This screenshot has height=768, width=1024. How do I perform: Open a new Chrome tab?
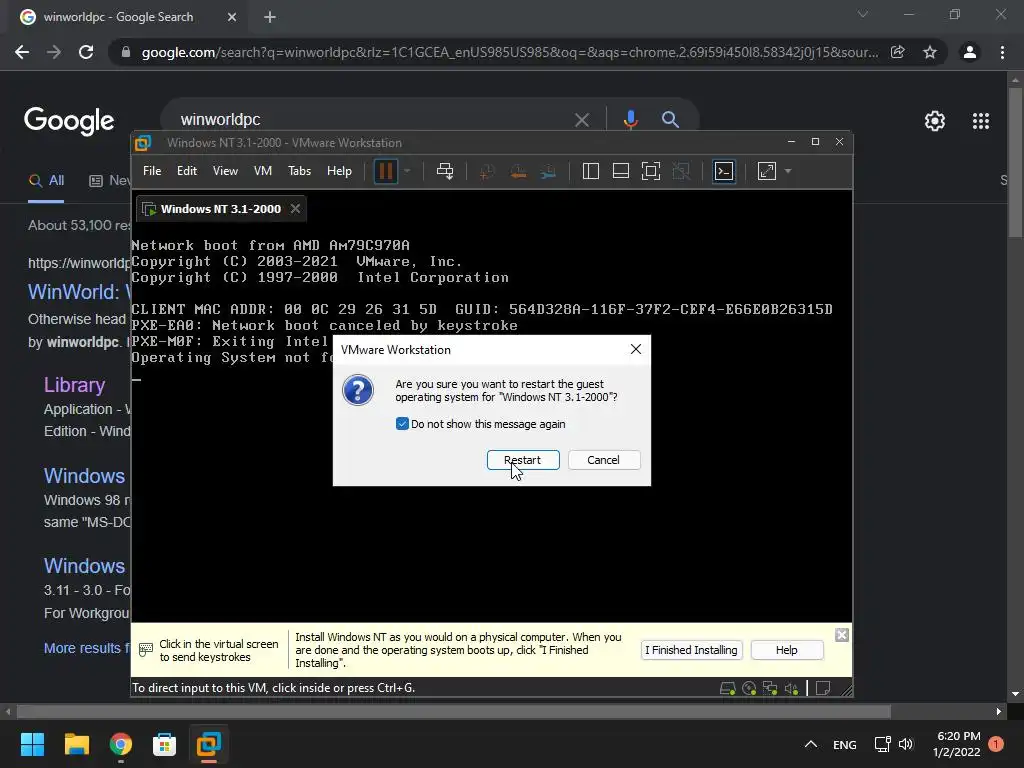coord(270,17)
